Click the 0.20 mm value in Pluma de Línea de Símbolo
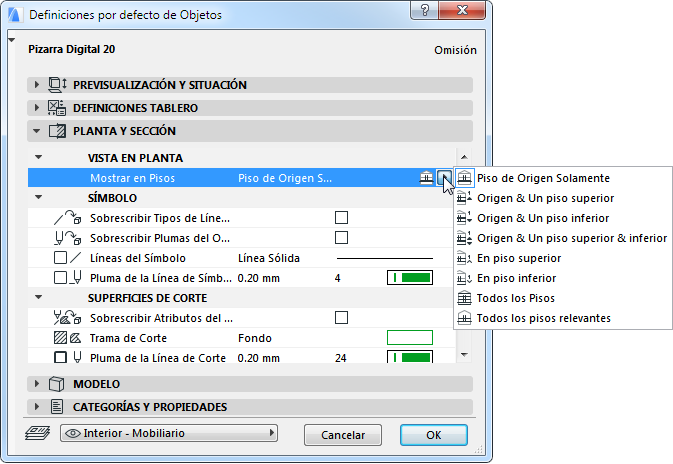 click(x=258, y=278)
